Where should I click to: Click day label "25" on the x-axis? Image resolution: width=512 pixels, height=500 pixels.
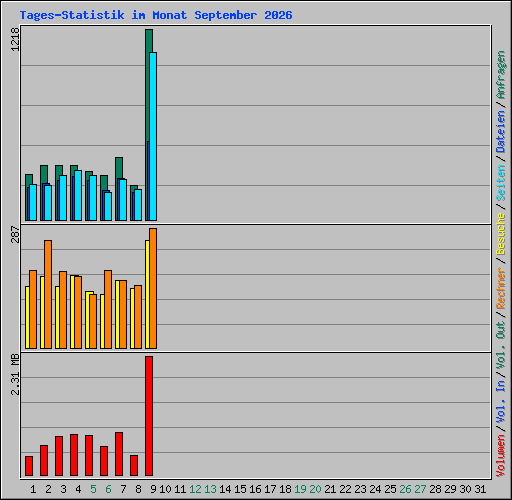point(390,489)
